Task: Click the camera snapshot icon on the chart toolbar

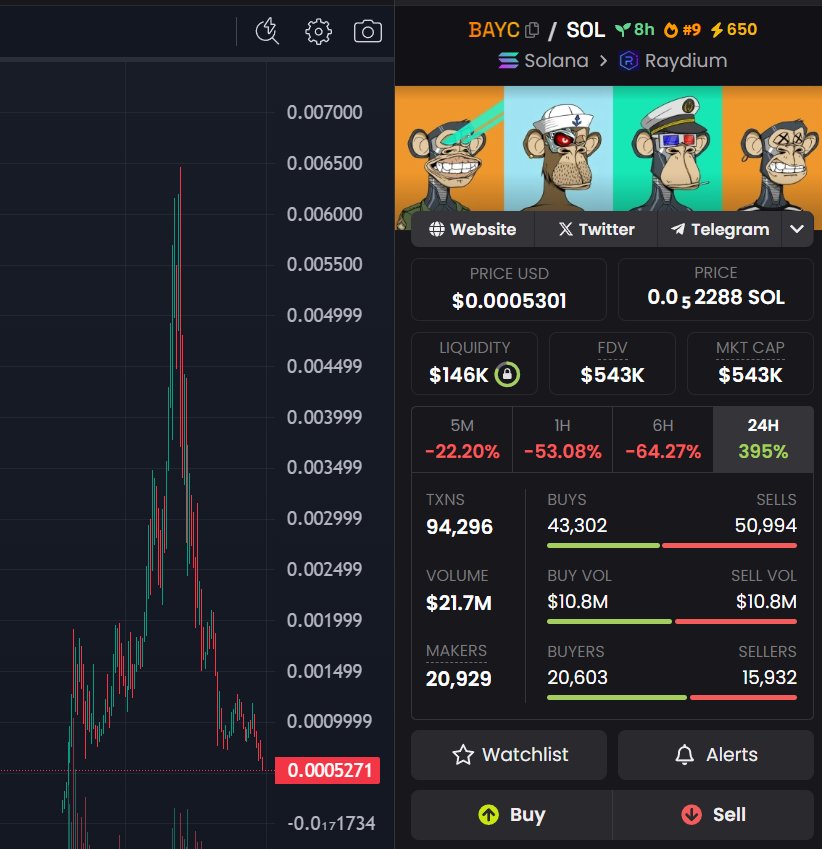Action: 367,31
